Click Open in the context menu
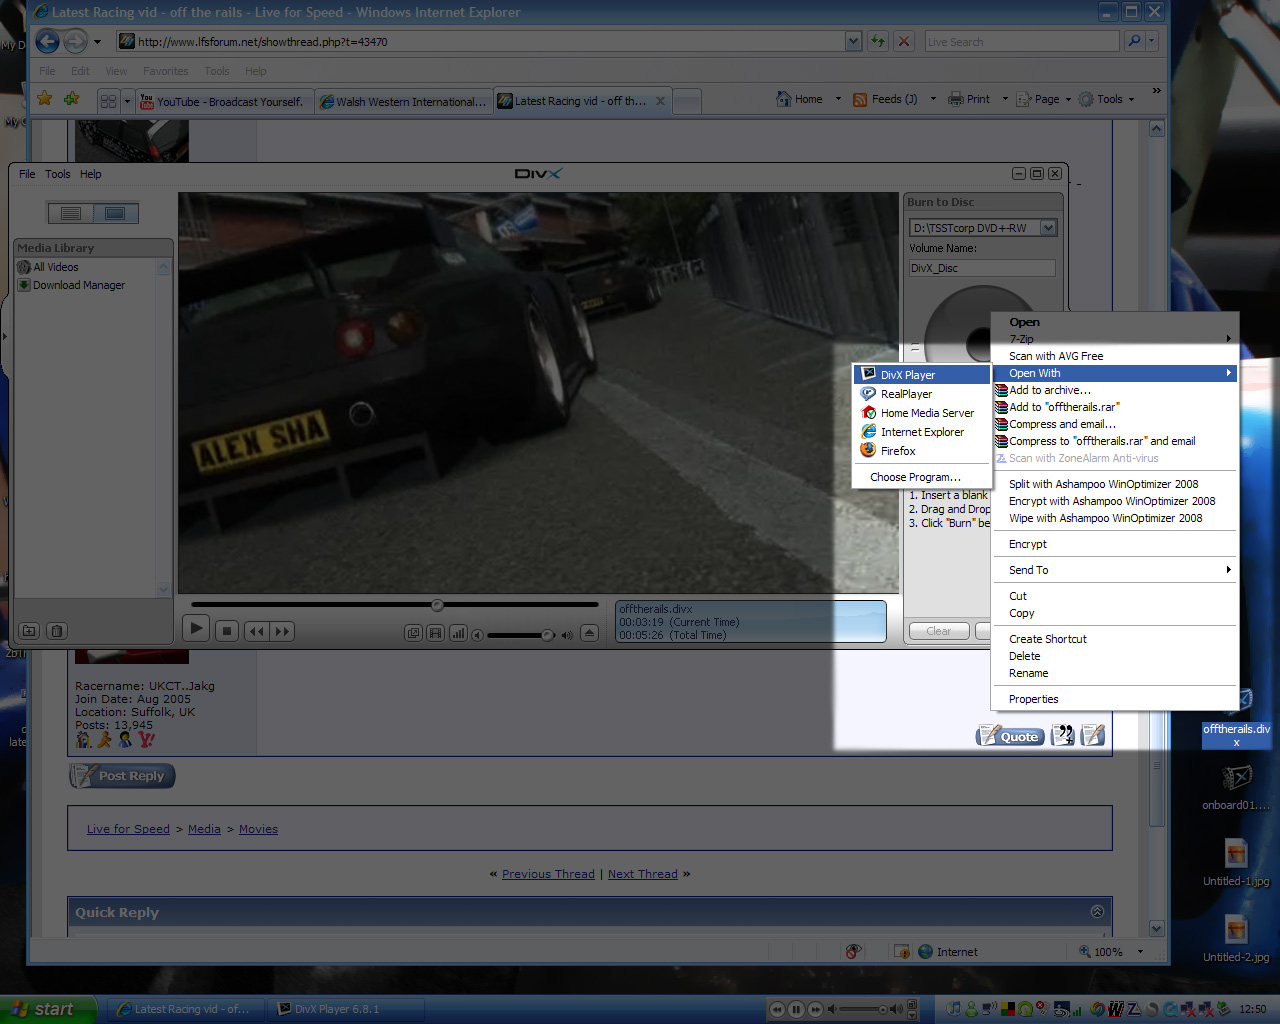 coord(1114,322)
